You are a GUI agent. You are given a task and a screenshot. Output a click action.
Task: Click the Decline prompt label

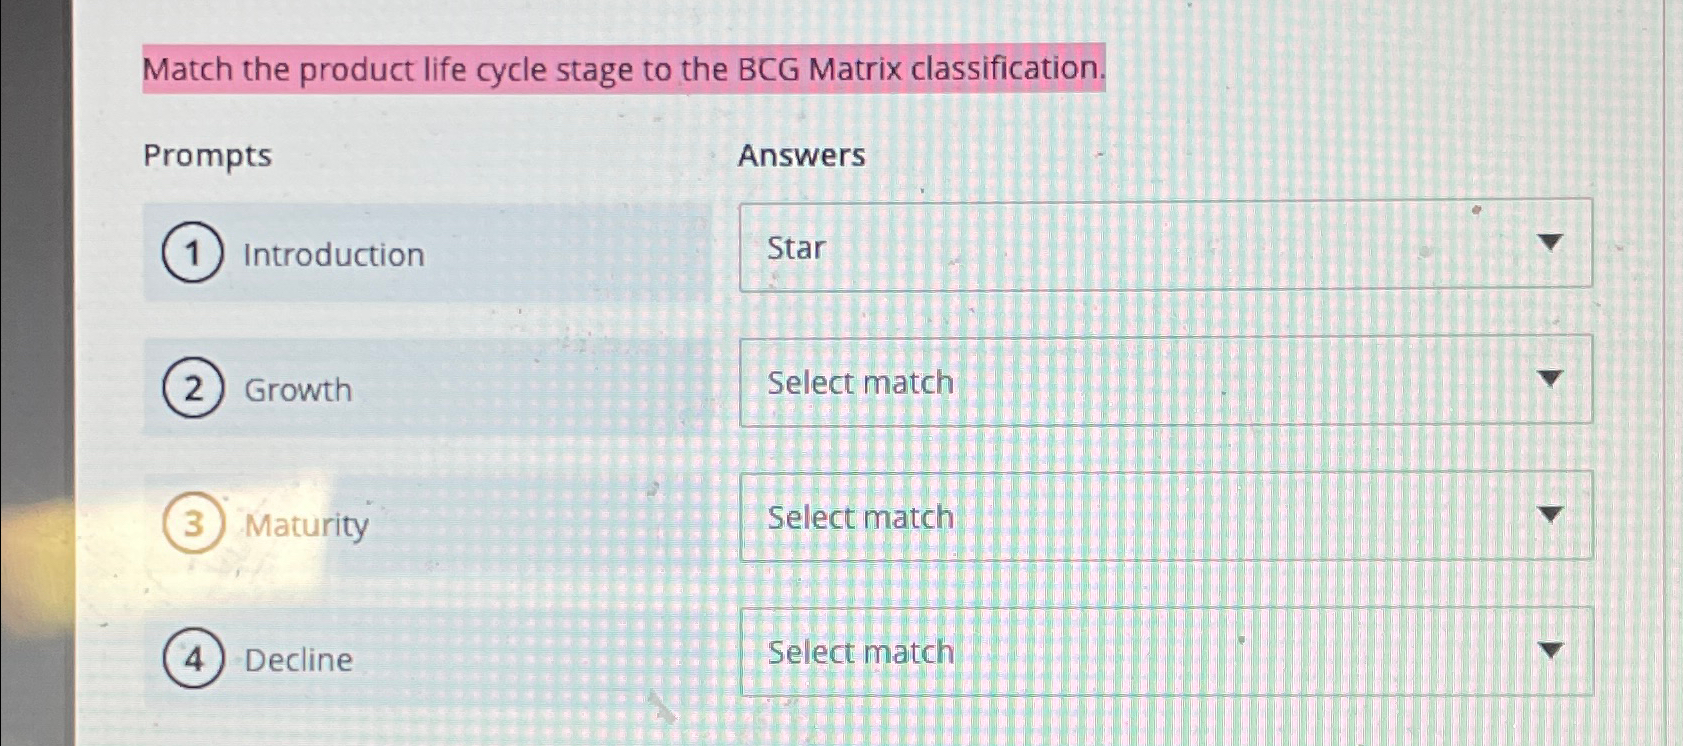tap(298, 660)
